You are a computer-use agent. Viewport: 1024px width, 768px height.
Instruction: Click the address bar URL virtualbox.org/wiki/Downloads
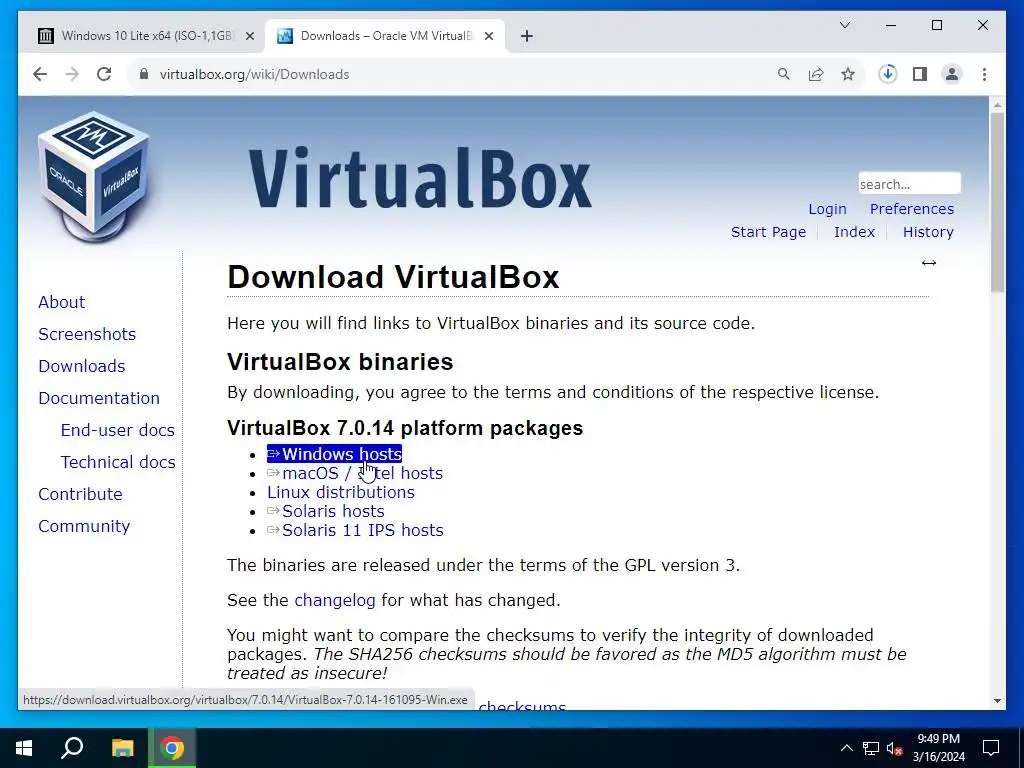click(x=254, y=74)
